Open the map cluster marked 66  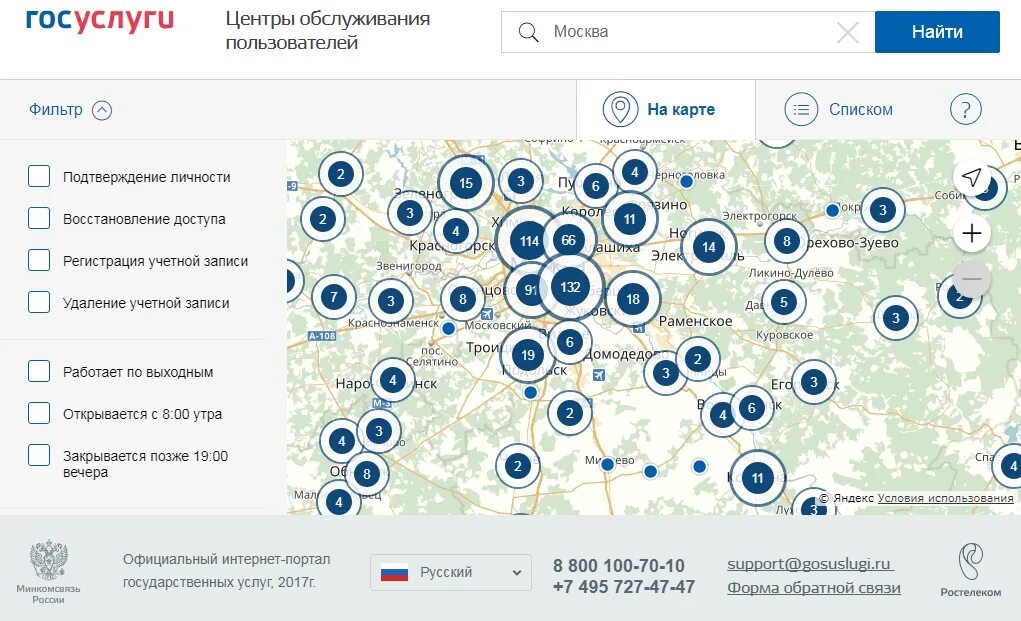pos(568,240)
